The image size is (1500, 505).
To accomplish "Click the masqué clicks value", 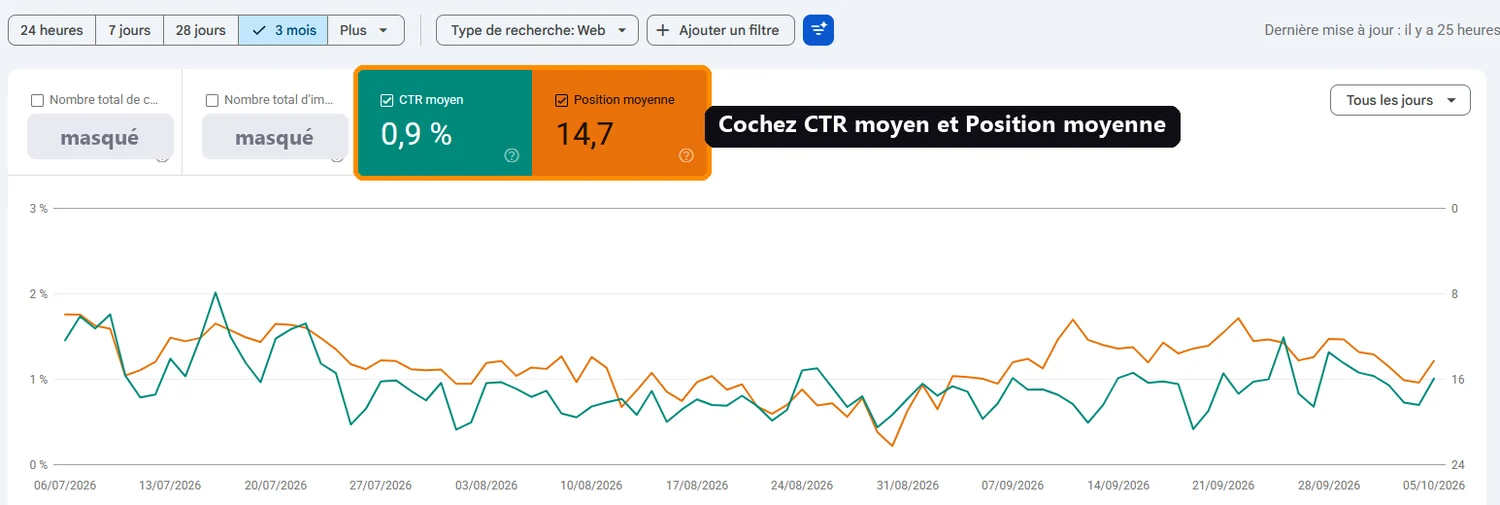I will point(100,137).
